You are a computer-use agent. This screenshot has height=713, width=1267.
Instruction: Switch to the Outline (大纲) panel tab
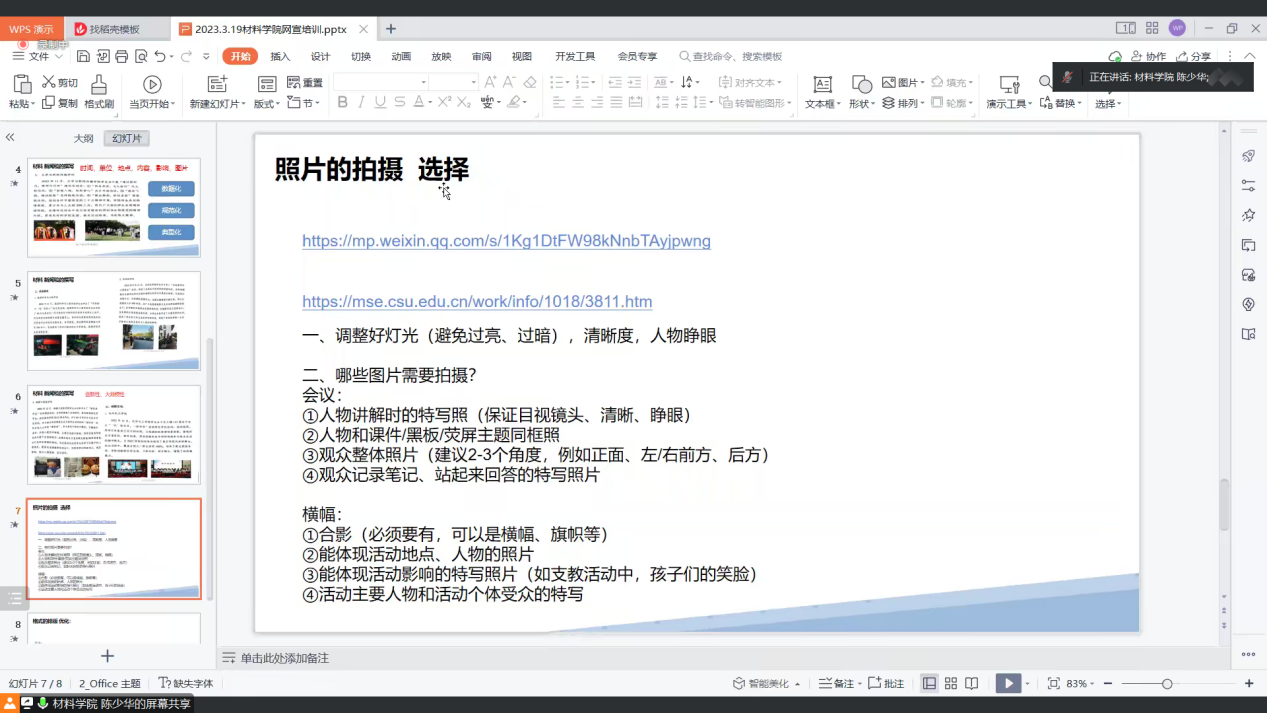click(x=83, y=138)
